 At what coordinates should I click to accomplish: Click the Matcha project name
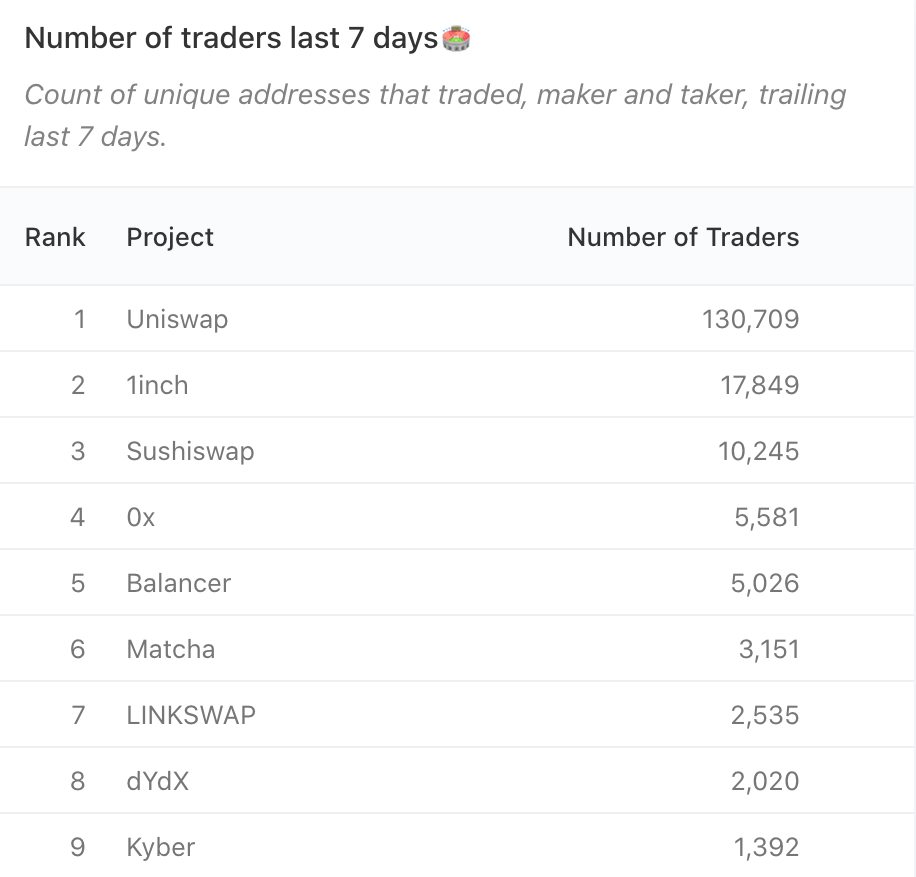click(171, 650)
